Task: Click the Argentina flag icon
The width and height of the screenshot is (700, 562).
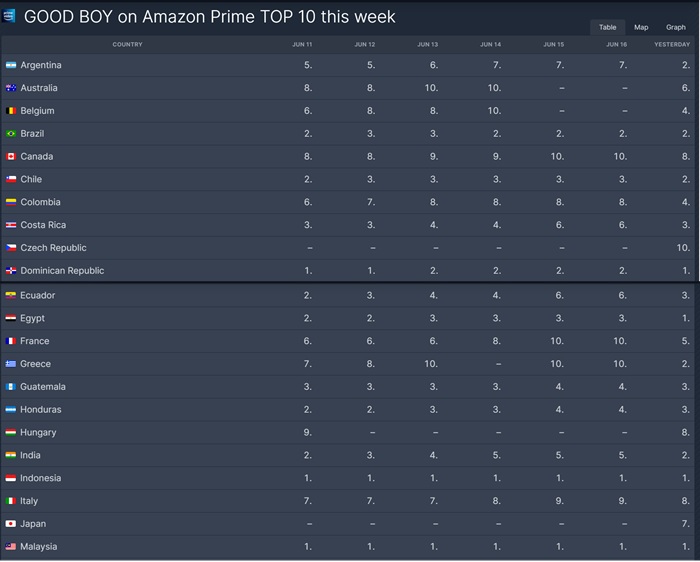Action: tap(11, 65)
